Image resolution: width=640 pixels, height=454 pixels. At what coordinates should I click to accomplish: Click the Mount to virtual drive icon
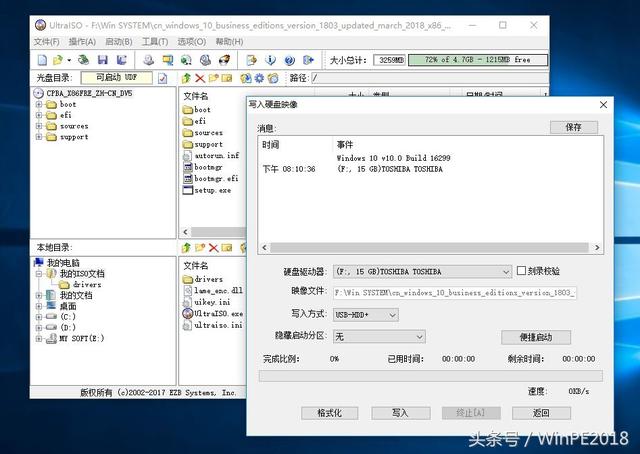pos(186,60)
